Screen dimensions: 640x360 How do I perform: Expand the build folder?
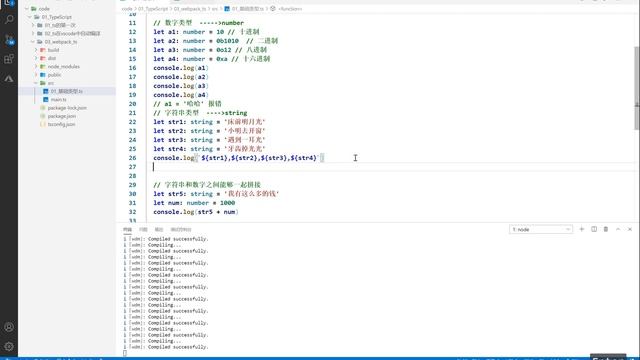(36, 50)
